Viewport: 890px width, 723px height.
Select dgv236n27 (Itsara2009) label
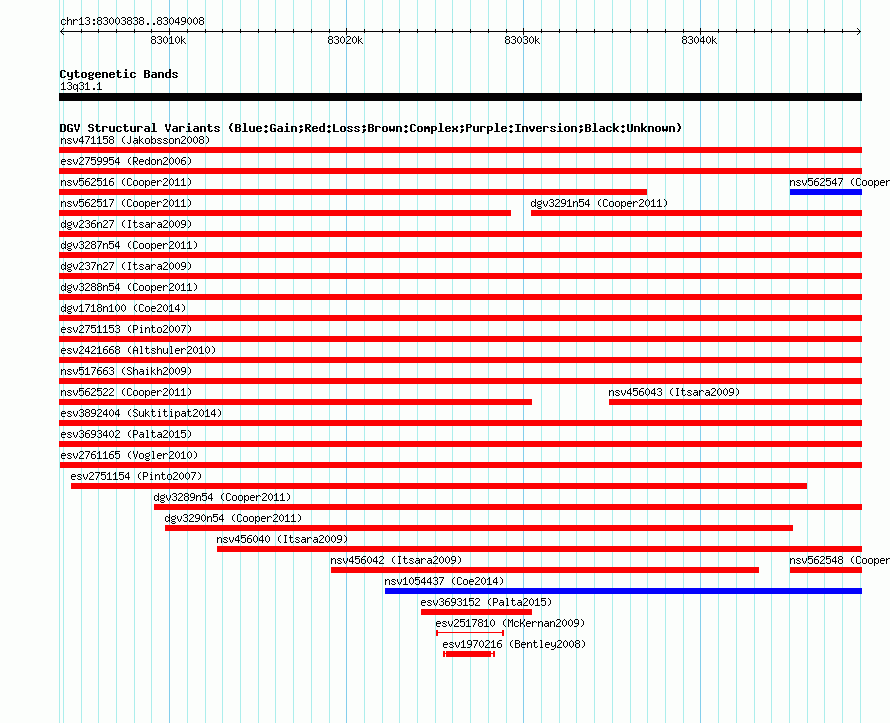tap(126, 224)
